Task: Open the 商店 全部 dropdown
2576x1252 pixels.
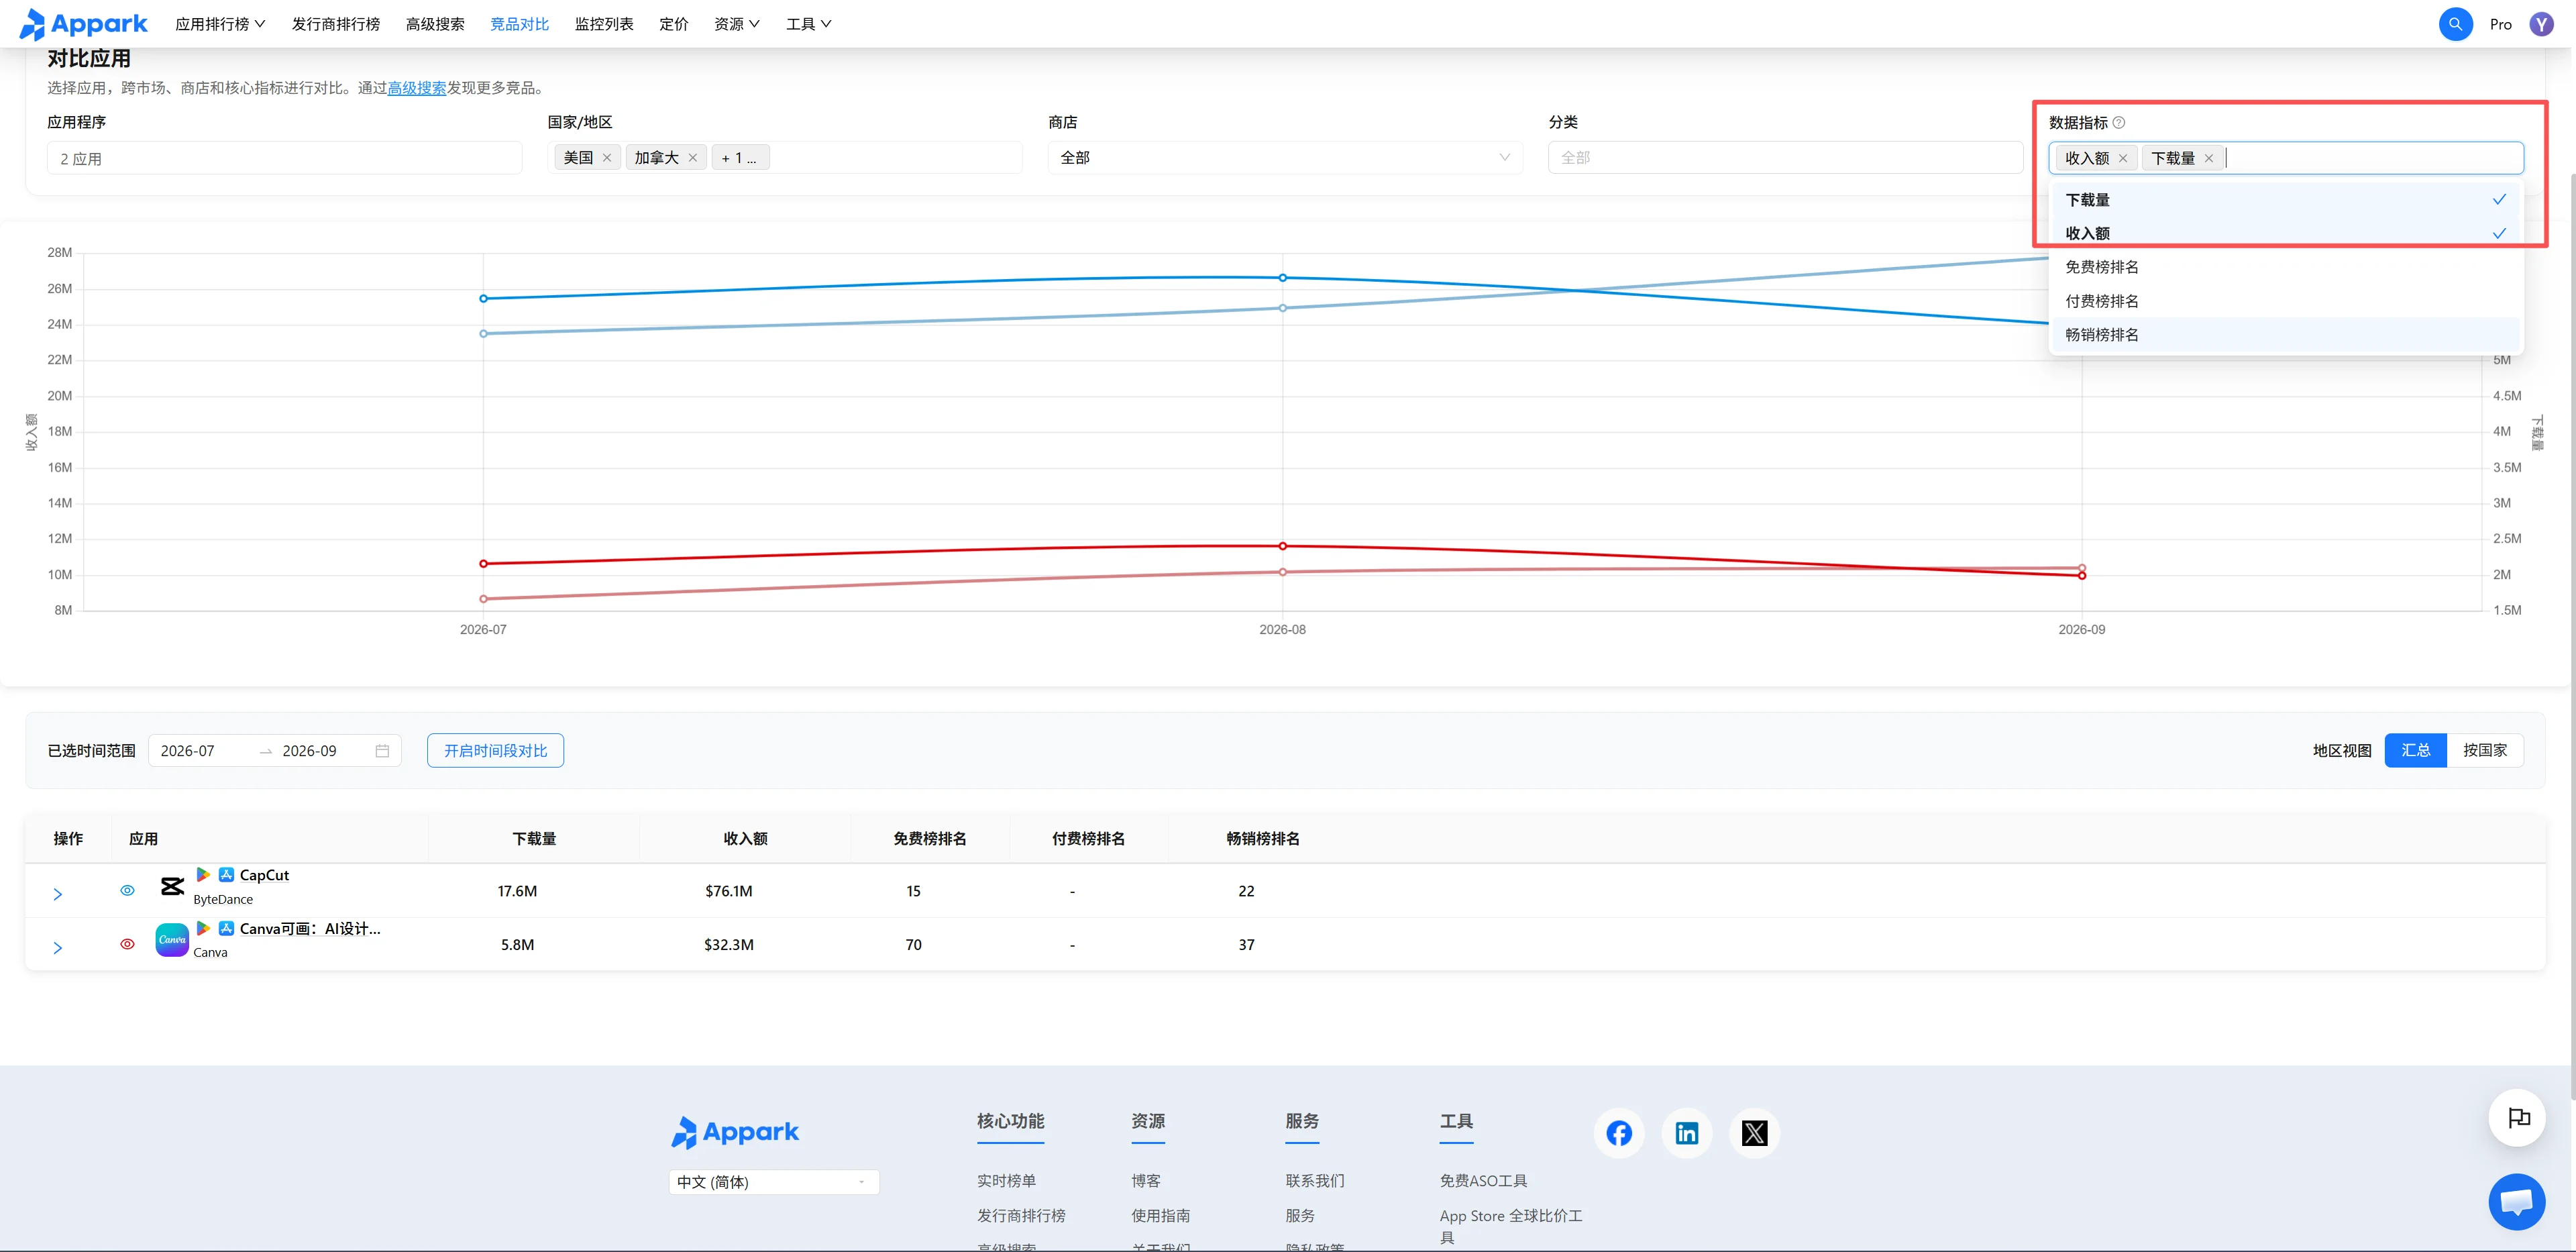Action: point(1285,158)
